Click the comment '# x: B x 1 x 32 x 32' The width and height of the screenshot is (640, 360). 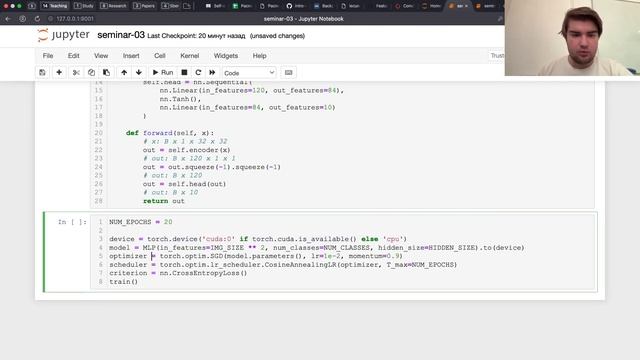(x=185, y=142)
